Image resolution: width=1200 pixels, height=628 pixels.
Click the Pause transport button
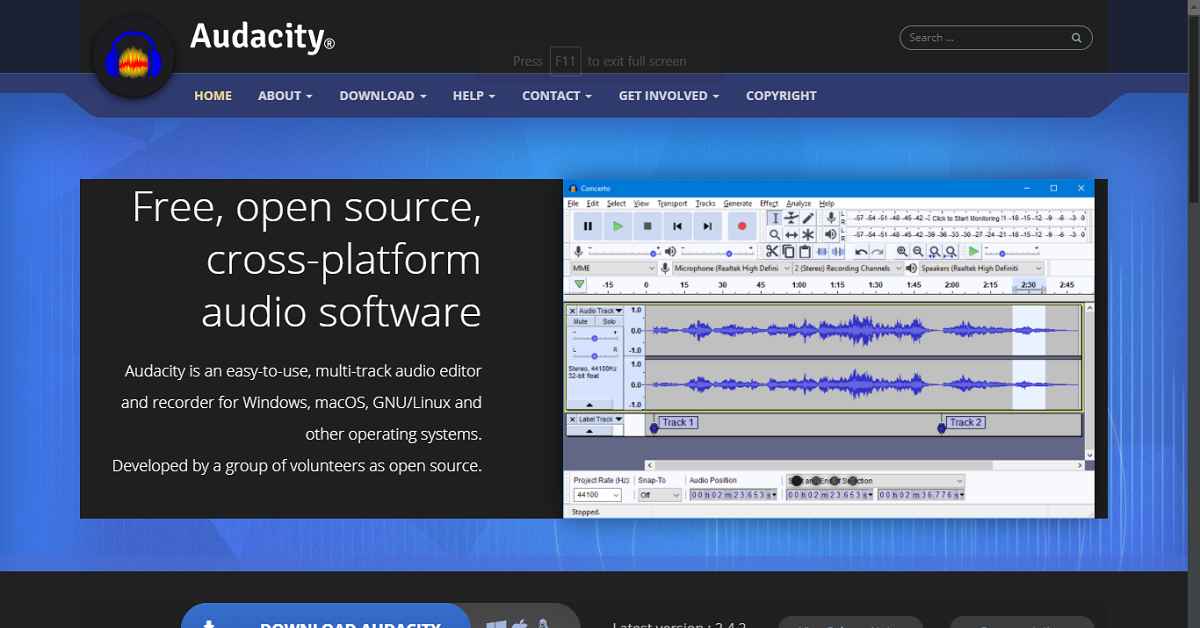(x=588, y=227)
